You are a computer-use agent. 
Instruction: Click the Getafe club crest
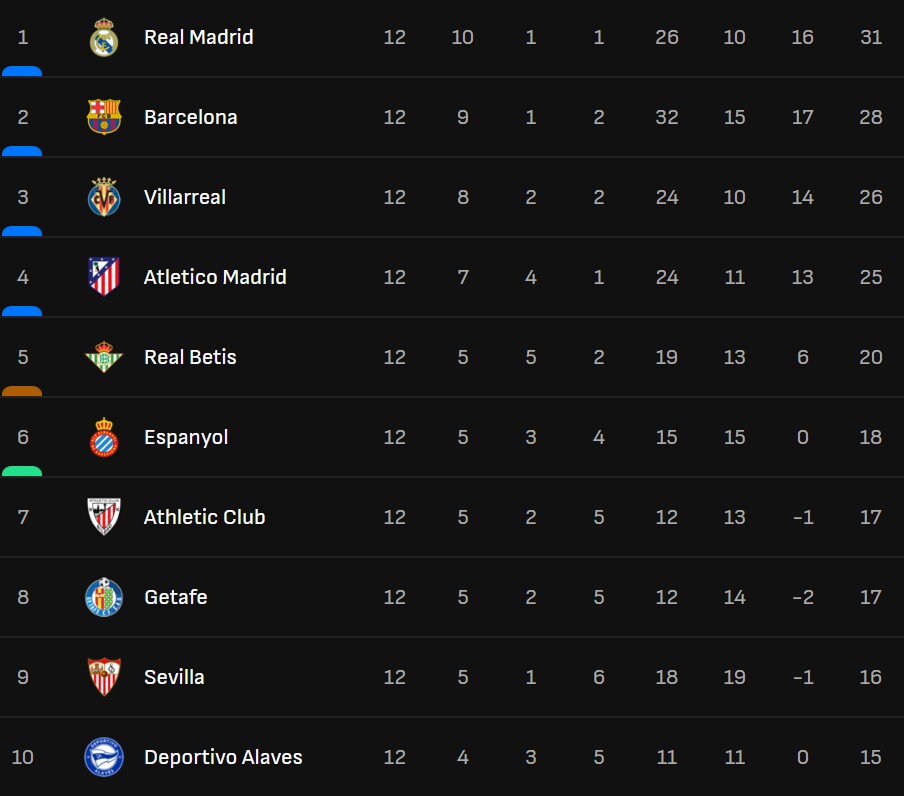(104, 597)
